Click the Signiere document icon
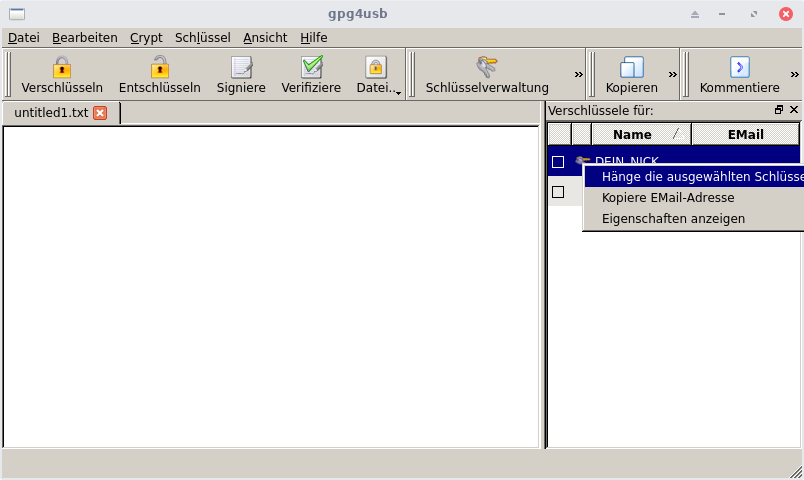Screen dimensions: 804x480 point(241,67)
